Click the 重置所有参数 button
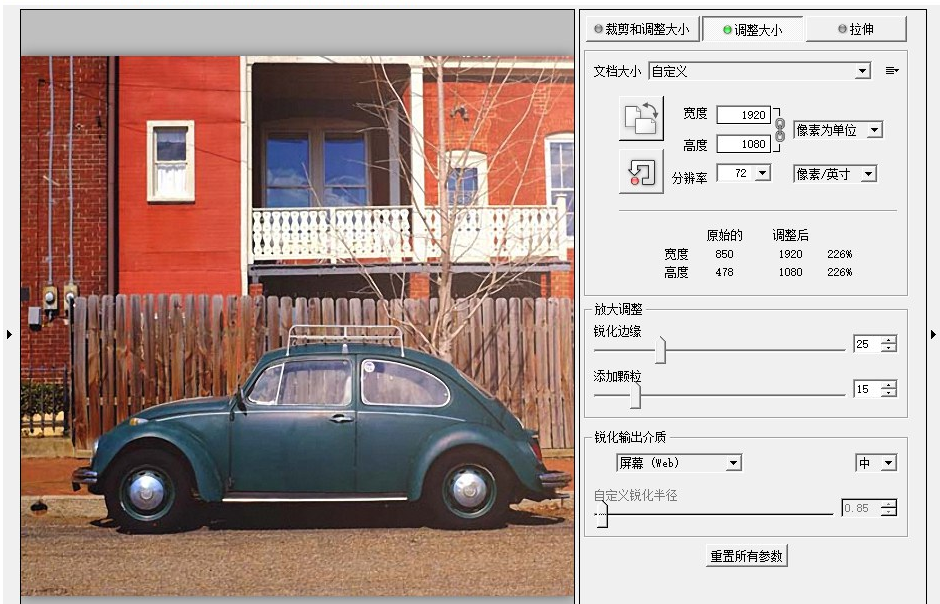This screenshot has width=940, height=604. click(x=746, y=556)
